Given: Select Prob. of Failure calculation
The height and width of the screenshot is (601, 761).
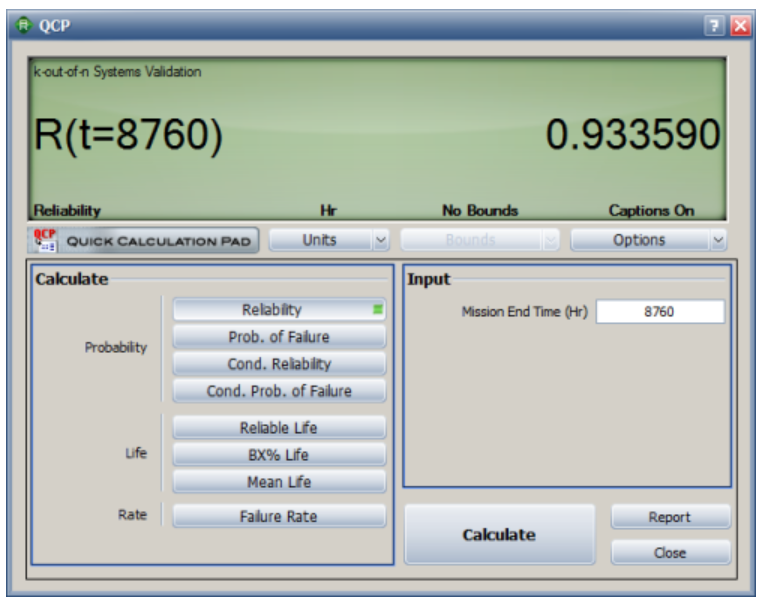Looking at the screenshot, I should tap(279, 336).
